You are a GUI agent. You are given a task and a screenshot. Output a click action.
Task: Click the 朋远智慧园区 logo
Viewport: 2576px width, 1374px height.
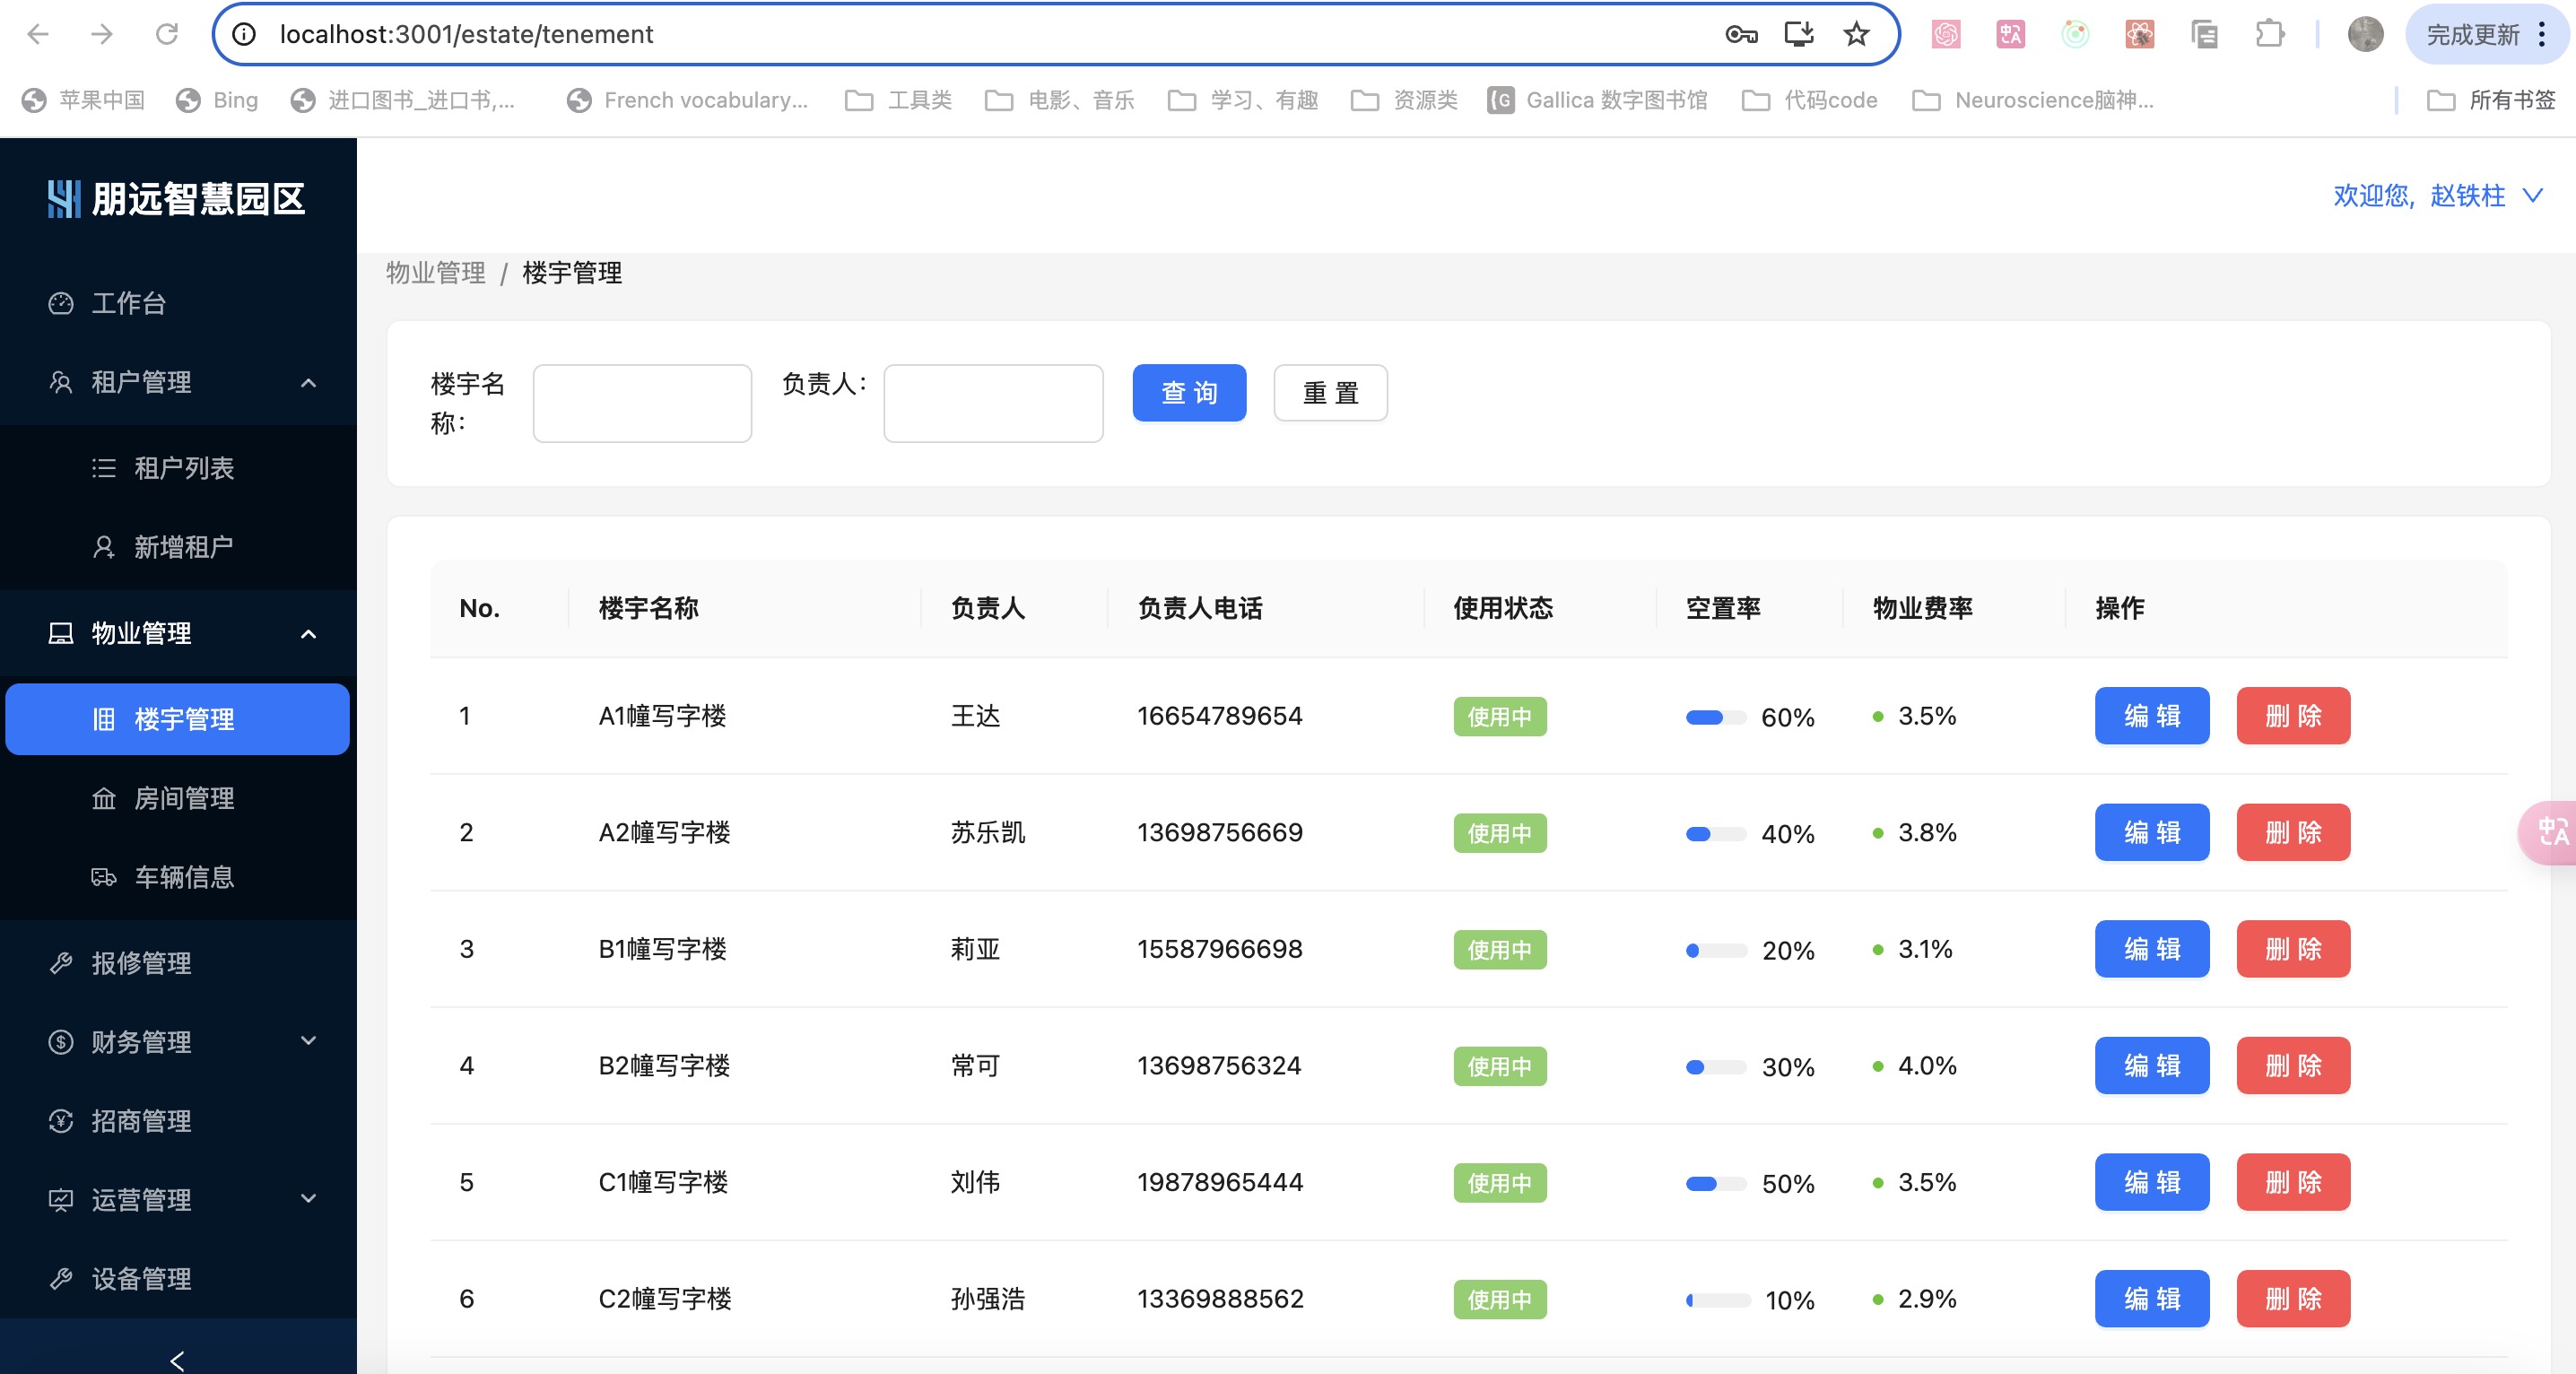click(x=176, y=198)
